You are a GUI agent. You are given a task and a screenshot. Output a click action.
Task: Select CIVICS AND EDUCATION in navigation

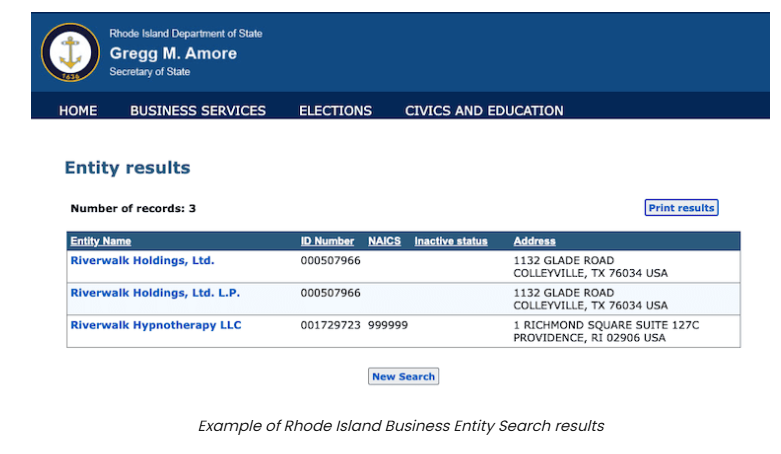(x=484, y=111)
